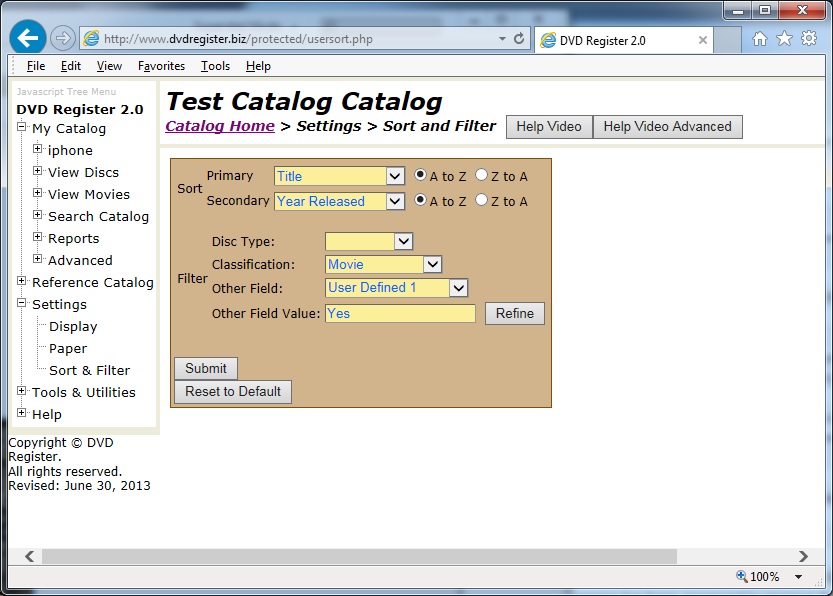The width and height of the screenshot is (833, 596).
Task: Open the zoom level dropdown arrow
Action: [798, 576]
